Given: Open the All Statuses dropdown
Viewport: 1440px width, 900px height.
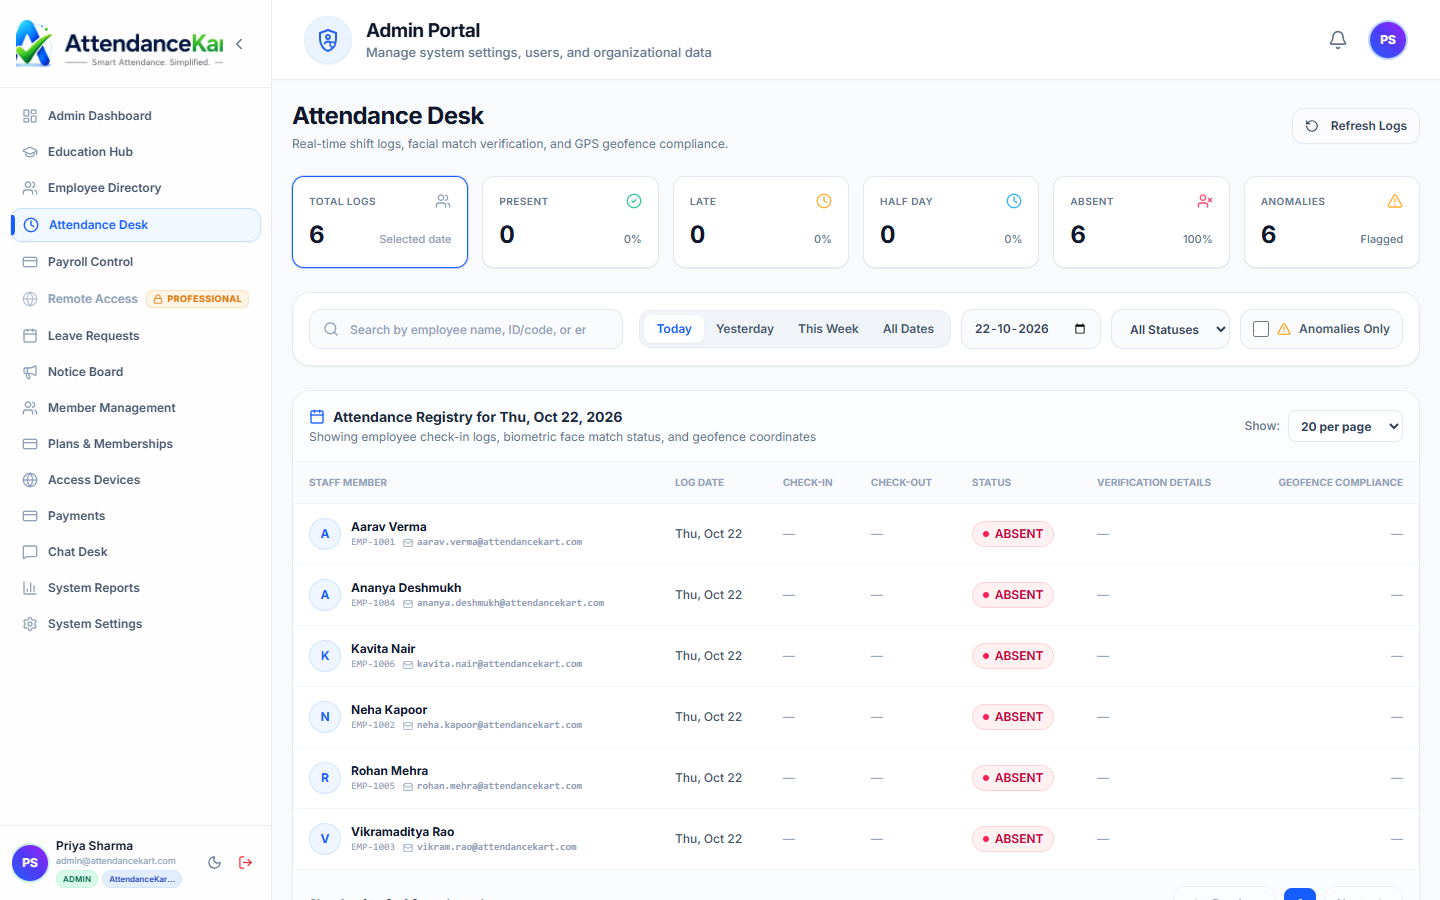Looking at the screenshot, I should click(1170, 329).
